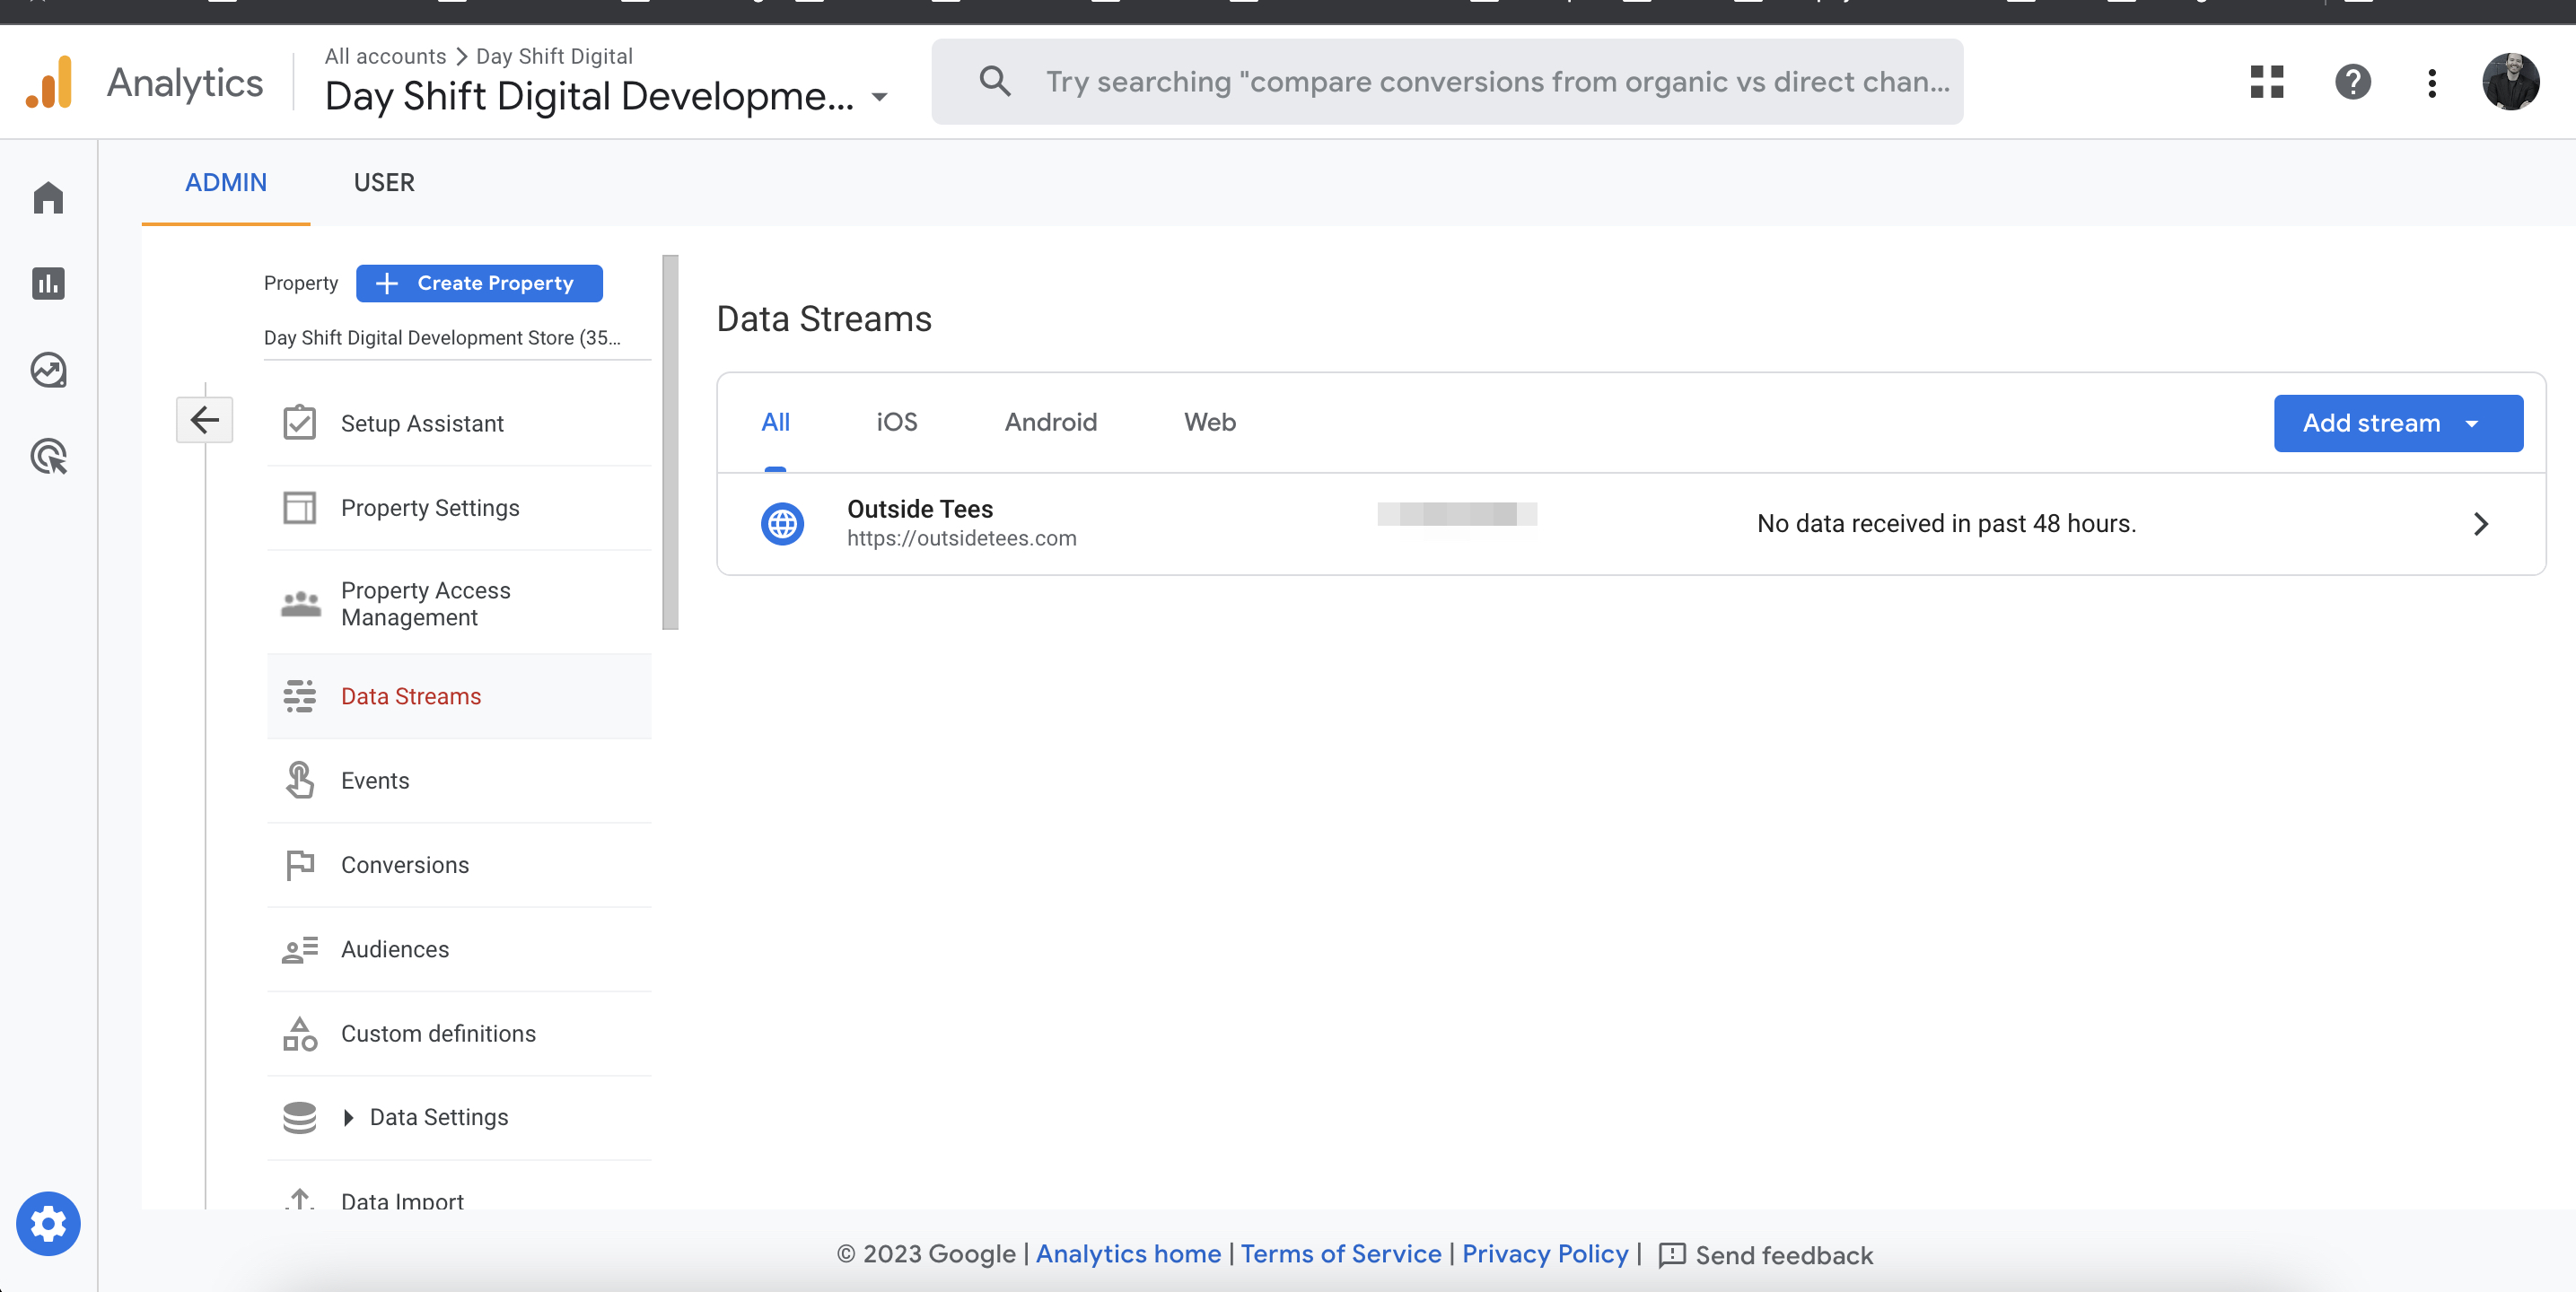
Task: Open the property selector dropdown arrow
Action: pos(879,97)
